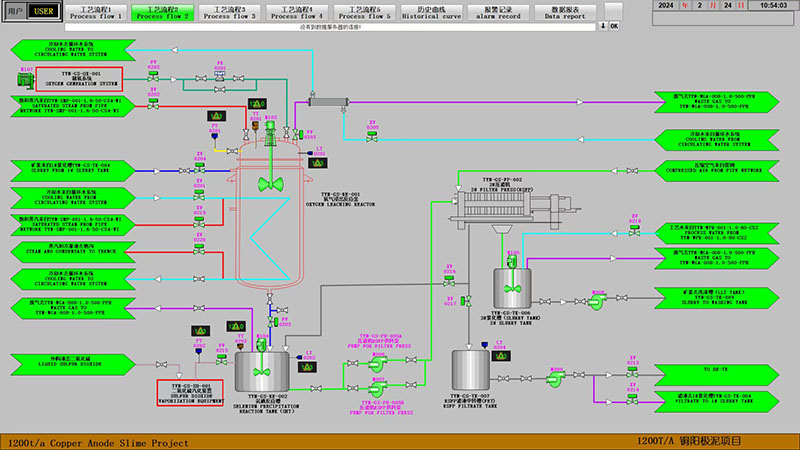This screenshot has width=800, height=450.
Task: Click the M107 motor icon
Action: [x=25, y=80]
